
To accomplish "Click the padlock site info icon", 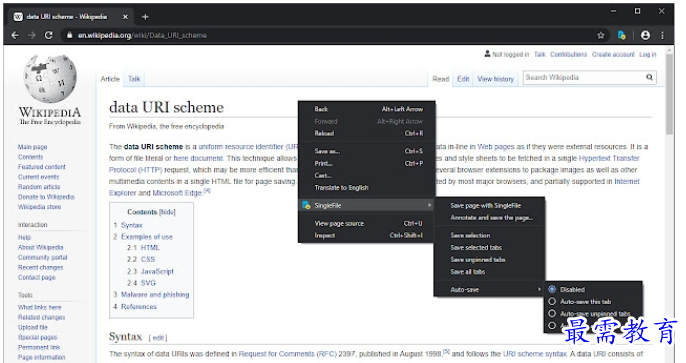I will pyautogui.click(x=69, y=35).
